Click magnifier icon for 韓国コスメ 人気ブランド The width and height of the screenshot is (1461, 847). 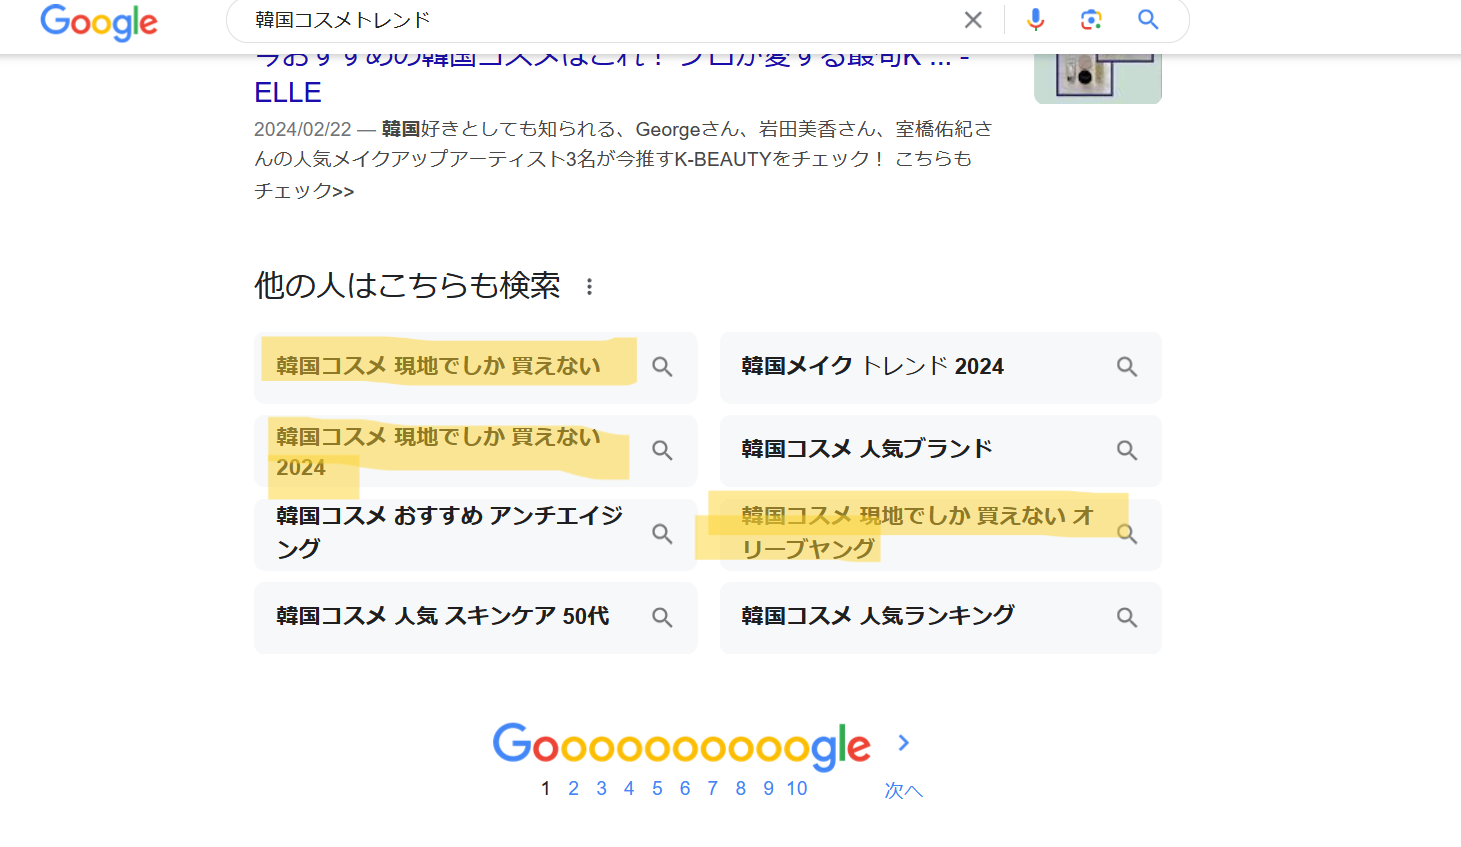[x=1127, y=451]
